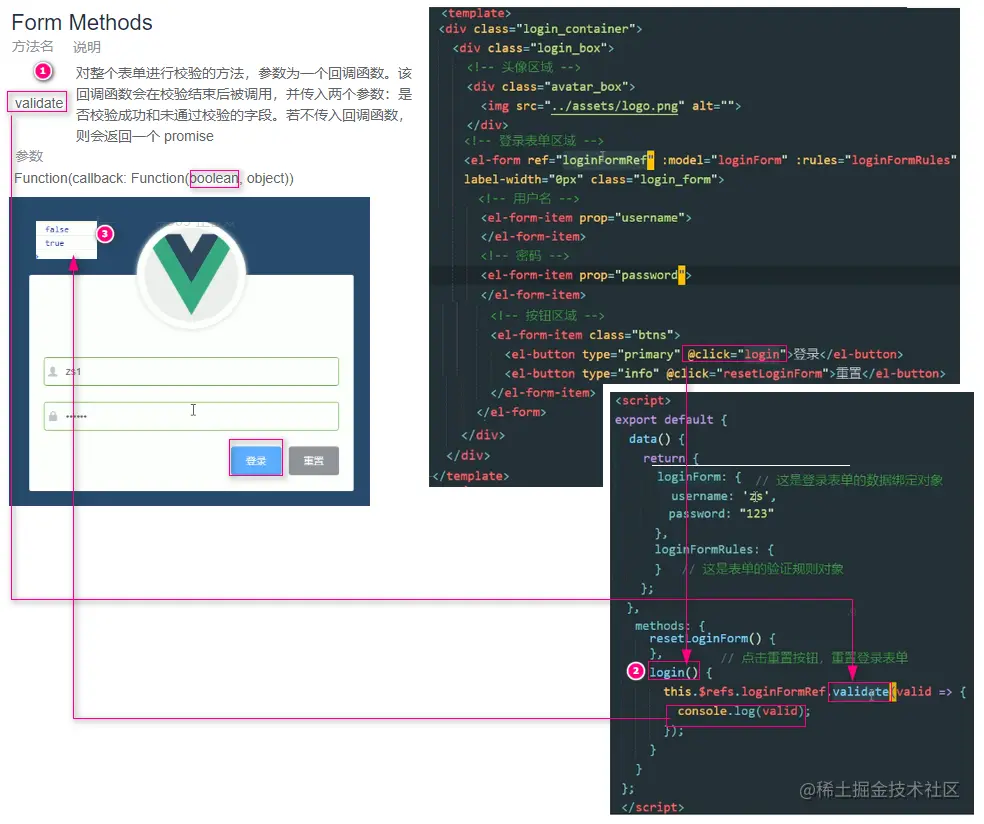Click validate call in script code
Image resolution: width=984 pixels, height=824 pixels.
(x=860, y=692)
